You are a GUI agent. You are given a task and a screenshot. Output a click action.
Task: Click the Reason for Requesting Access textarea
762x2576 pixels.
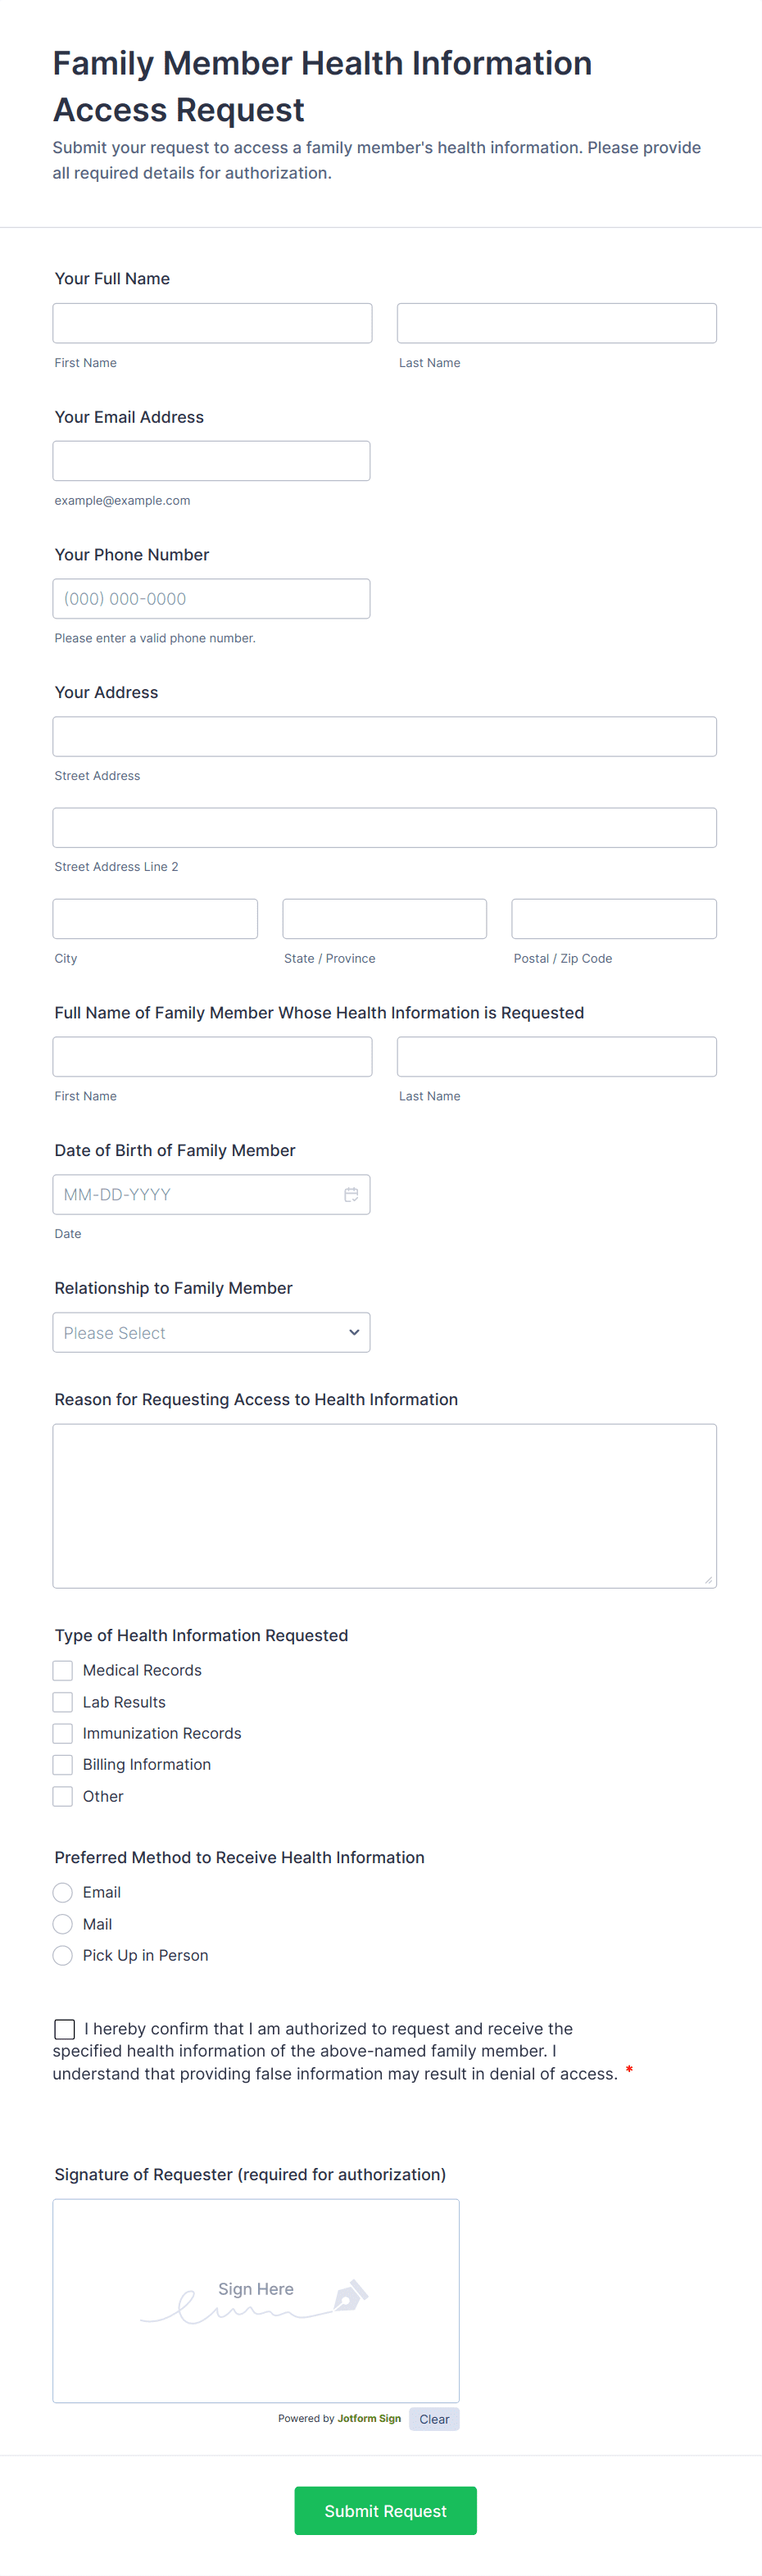[x=384, y=1505]
